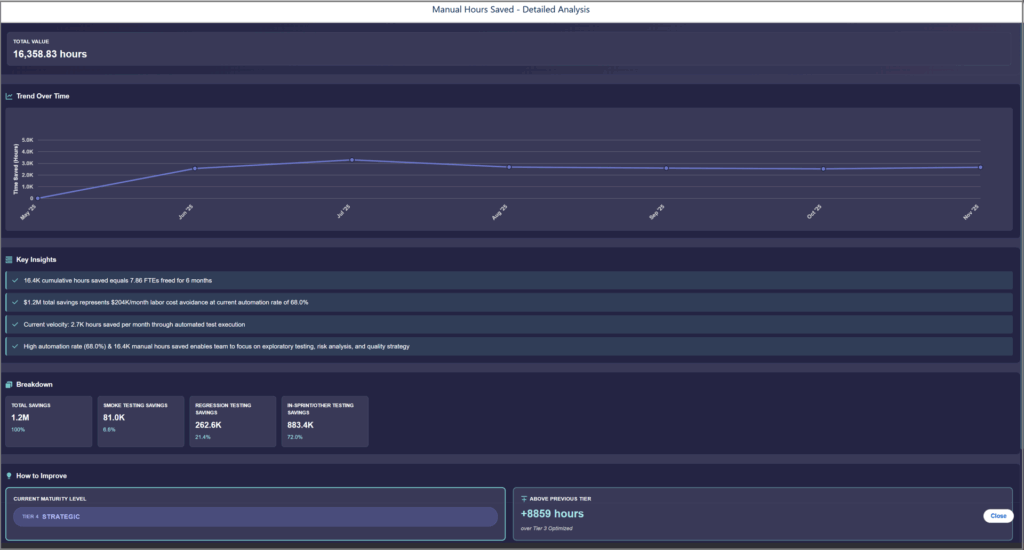The width and height of the screenshot is (1024, 550).
Task: Click checkmark beside 7.86 FTEs freed insight
Action: tap(15, 280)
